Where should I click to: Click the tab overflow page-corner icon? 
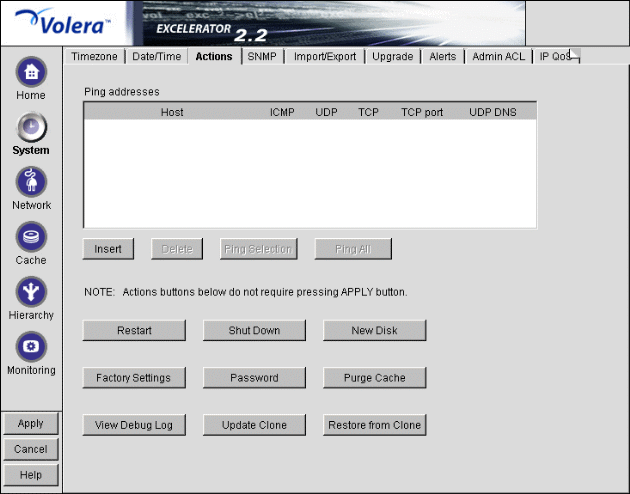point(575,55)
